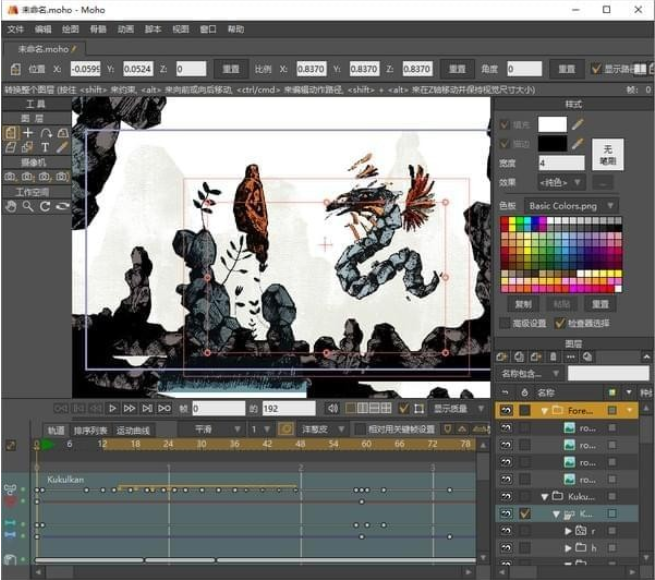
Task: Toggle visibility of the Fore... layer
Action: [x=506, y=410]
